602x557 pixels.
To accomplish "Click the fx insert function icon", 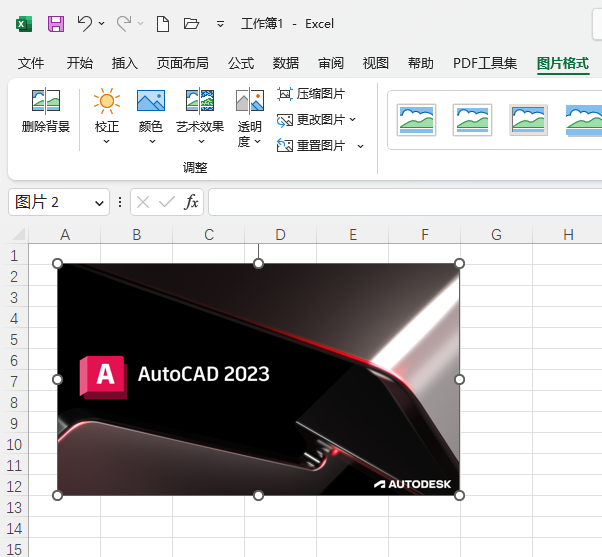I will click(191, 202).
